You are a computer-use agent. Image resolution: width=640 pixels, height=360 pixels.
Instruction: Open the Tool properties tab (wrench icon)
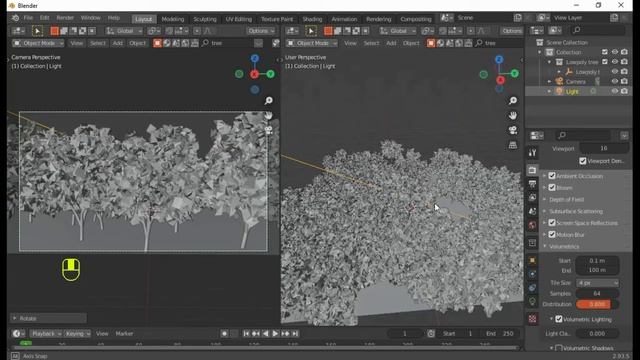click(532, 153)
